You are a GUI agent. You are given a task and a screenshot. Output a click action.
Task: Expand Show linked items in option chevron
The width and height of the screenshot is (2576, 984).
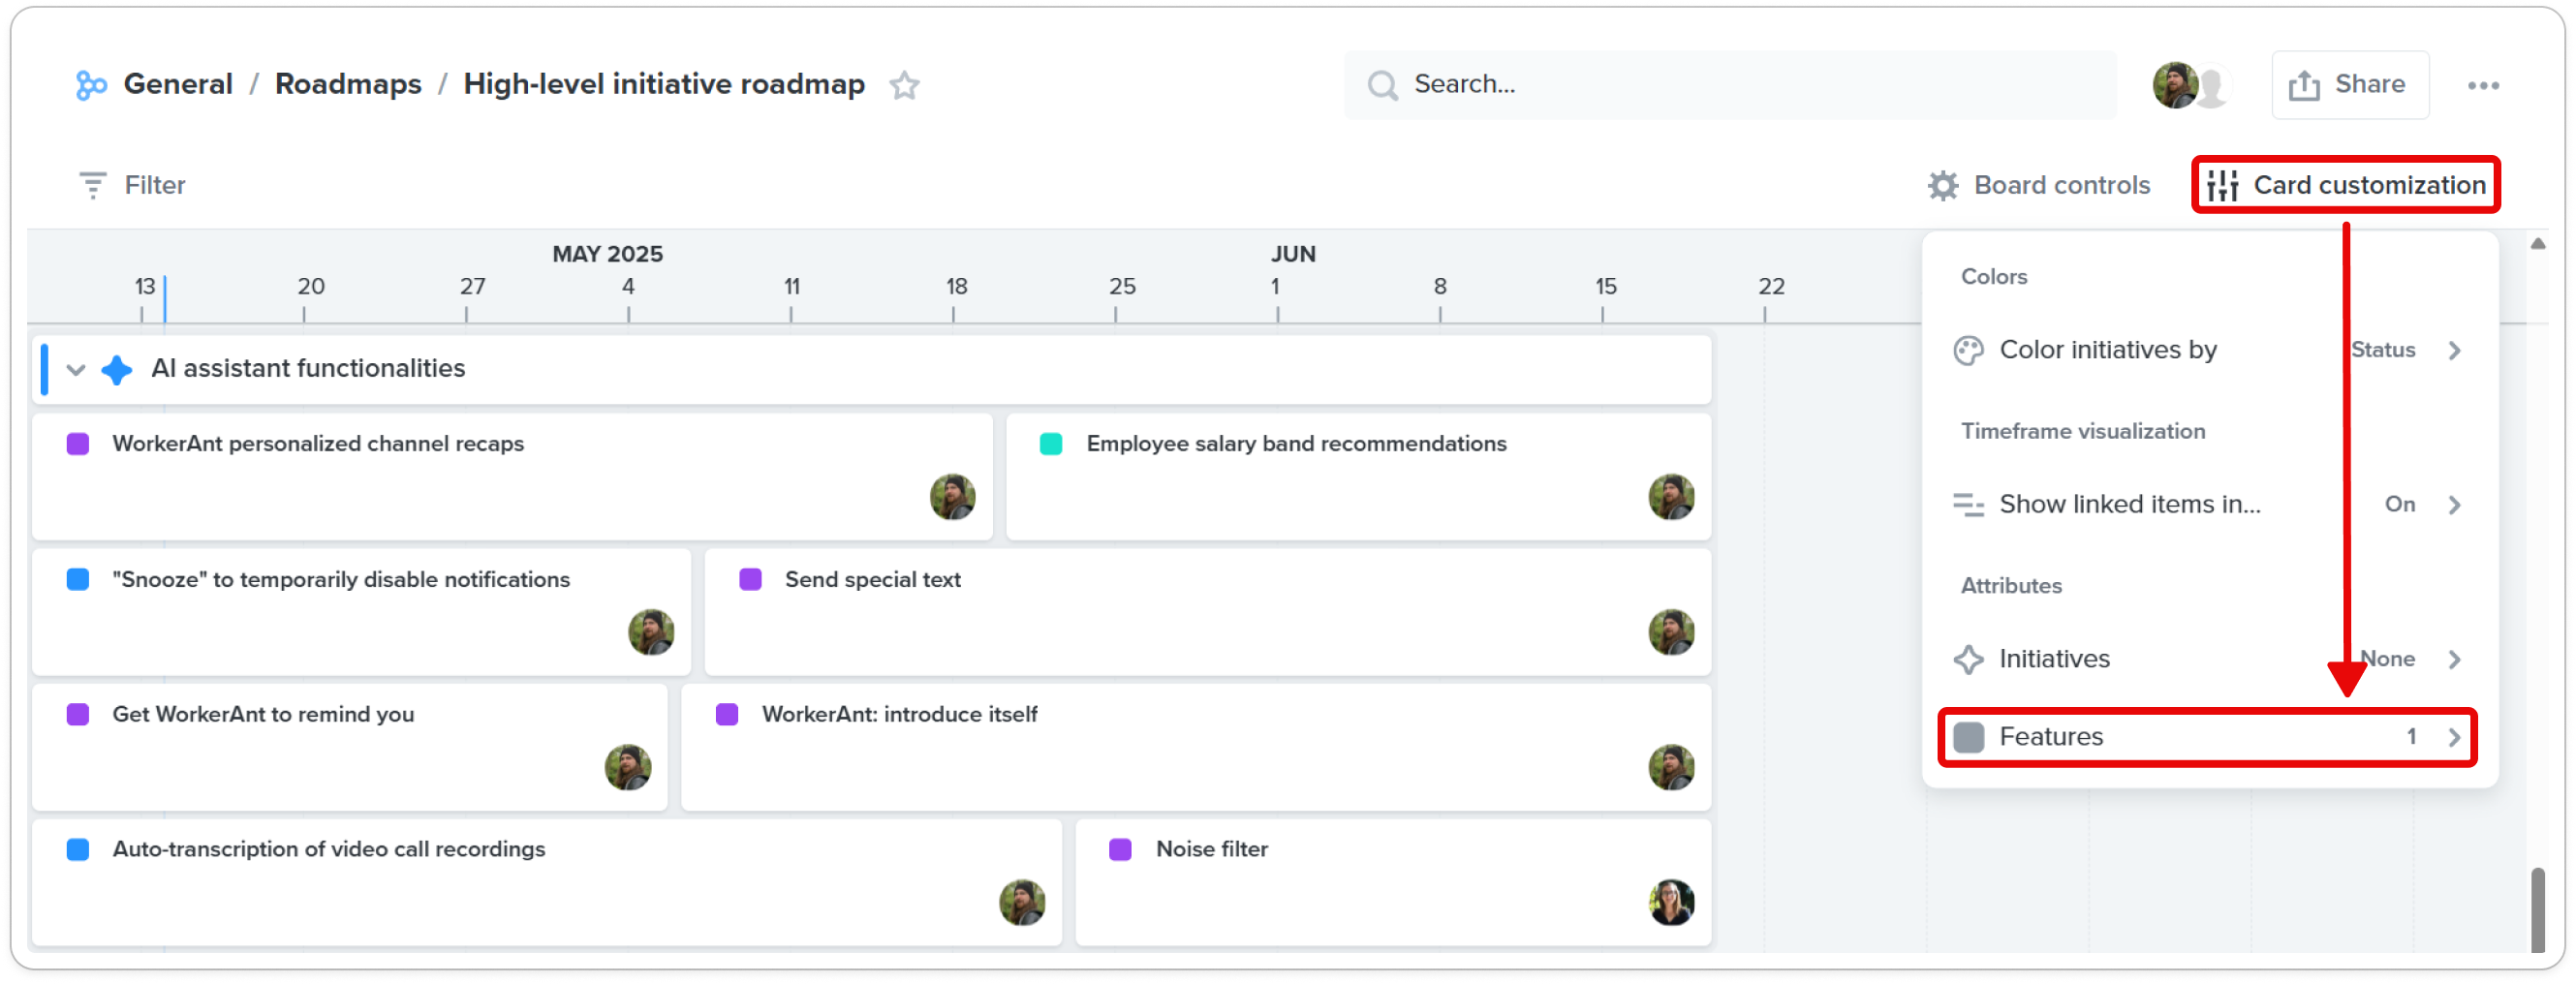click(2454, 505)
